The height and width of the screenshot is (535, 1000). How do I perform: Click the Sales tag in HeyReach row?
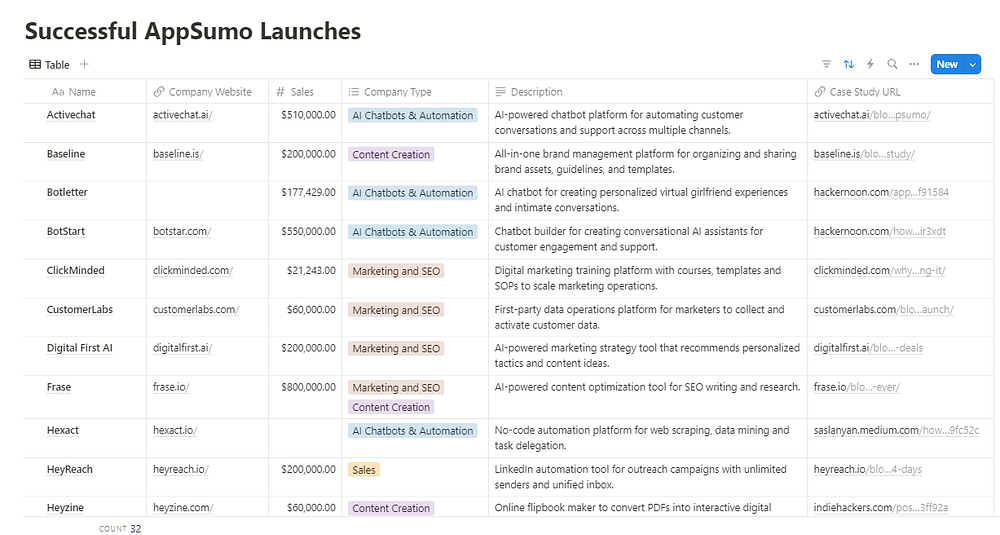(364, 470)
